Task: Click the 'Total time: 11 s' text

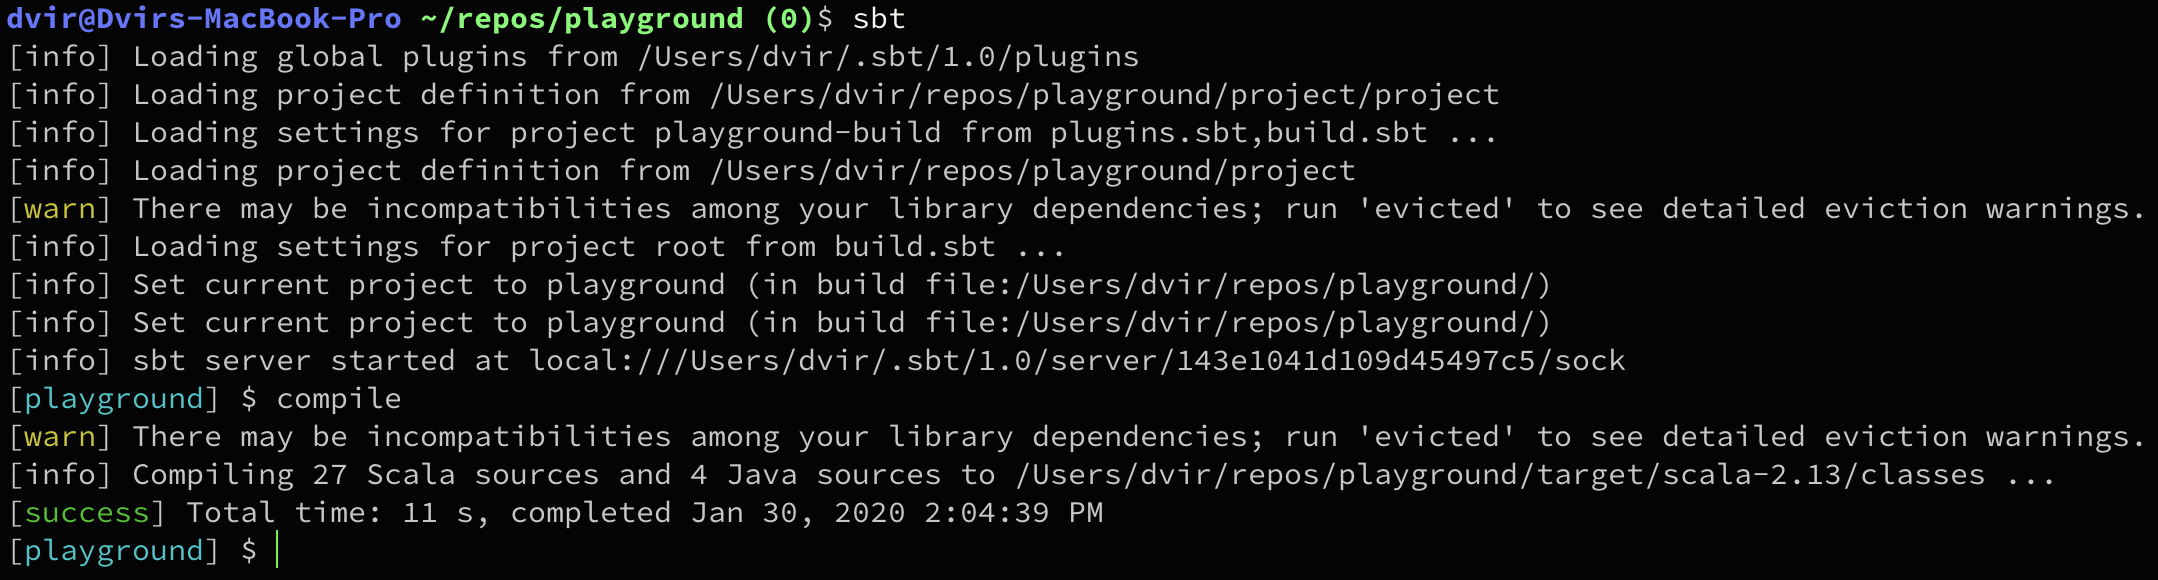Action: pyautogui.click(x=330, y=513)
